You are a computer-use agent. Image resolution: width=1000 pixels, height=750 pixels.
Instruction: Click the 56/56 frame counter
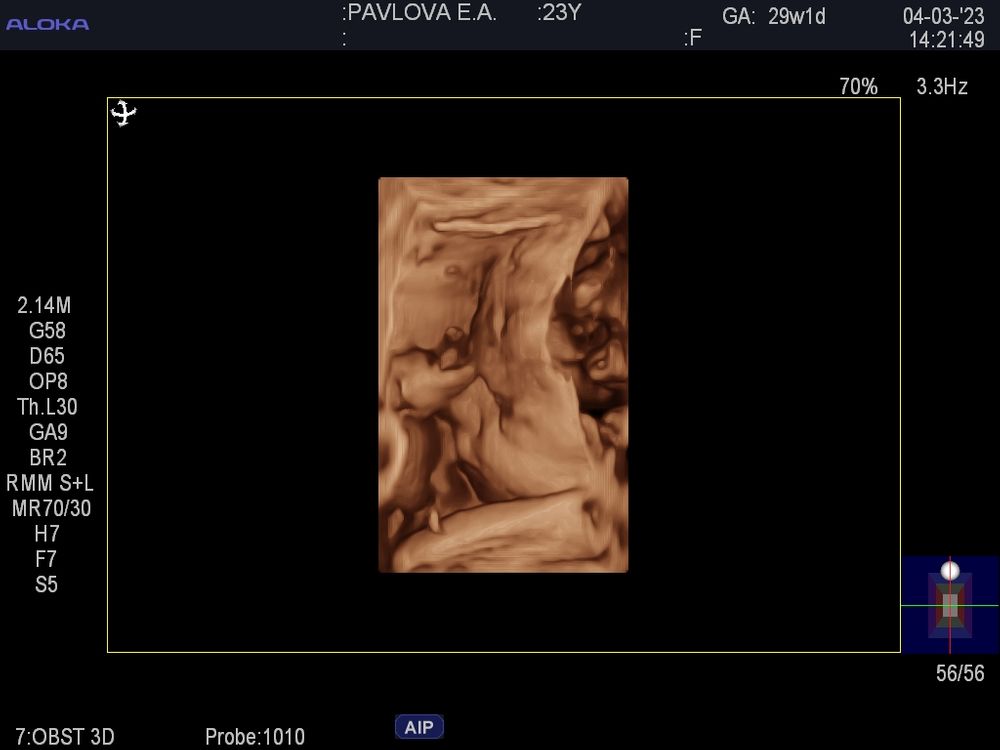tap(960, 673)
